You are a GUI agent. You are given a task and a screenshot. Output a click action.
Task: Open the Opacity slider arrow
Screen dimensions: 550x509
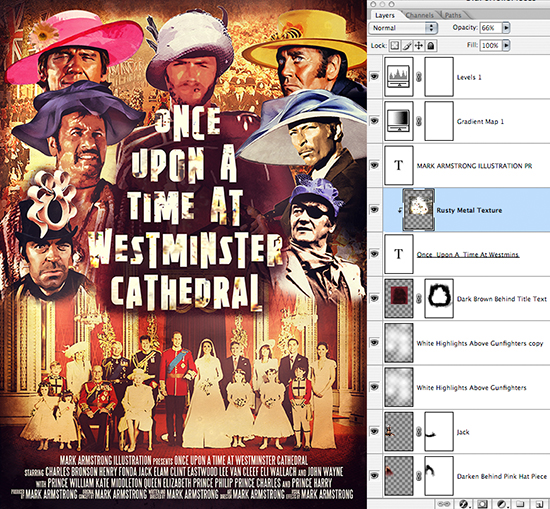coord(506,28)
